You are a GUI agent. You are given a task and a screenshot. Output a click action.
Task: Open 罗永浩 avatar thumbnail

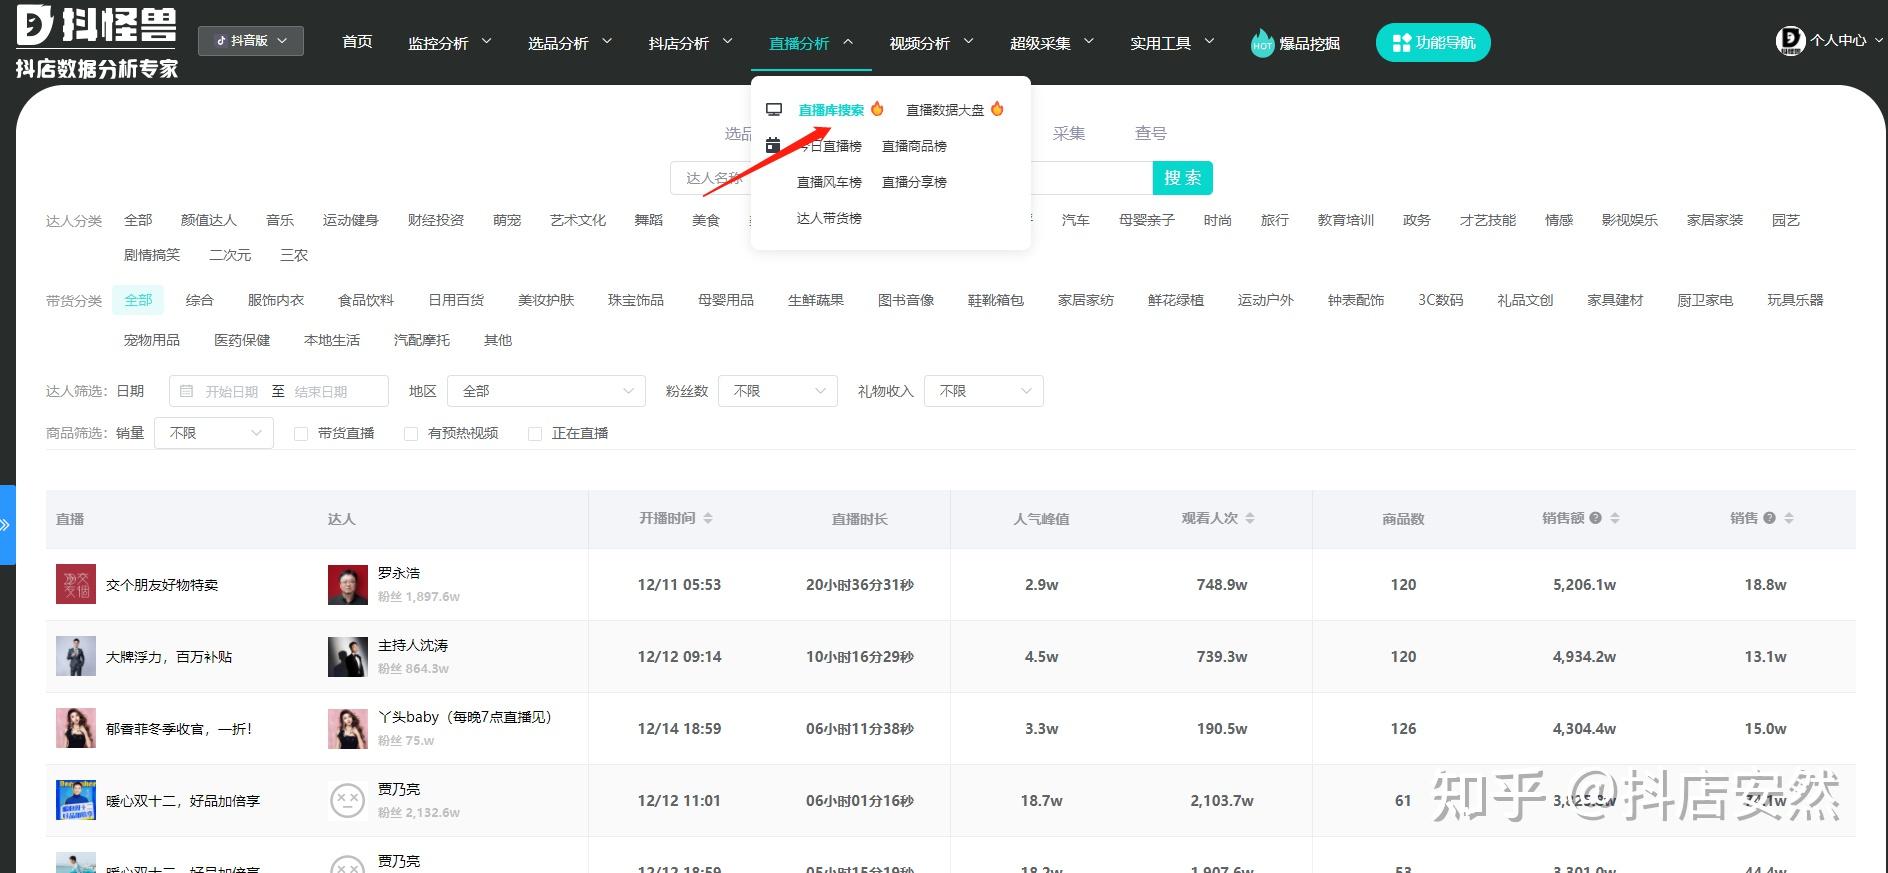point(348,585)
